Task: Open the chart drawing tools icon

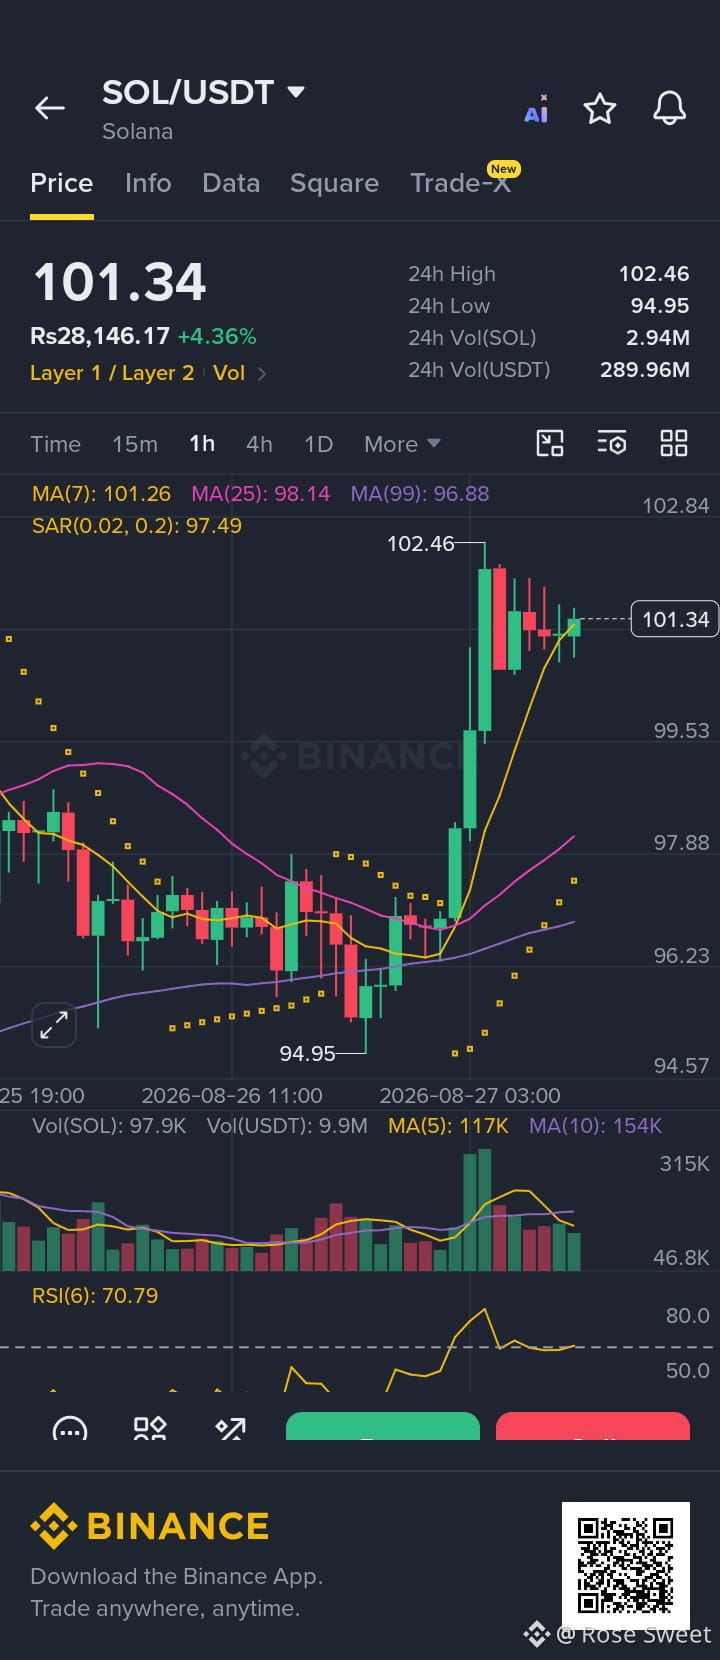Action: tap(550, 443)
